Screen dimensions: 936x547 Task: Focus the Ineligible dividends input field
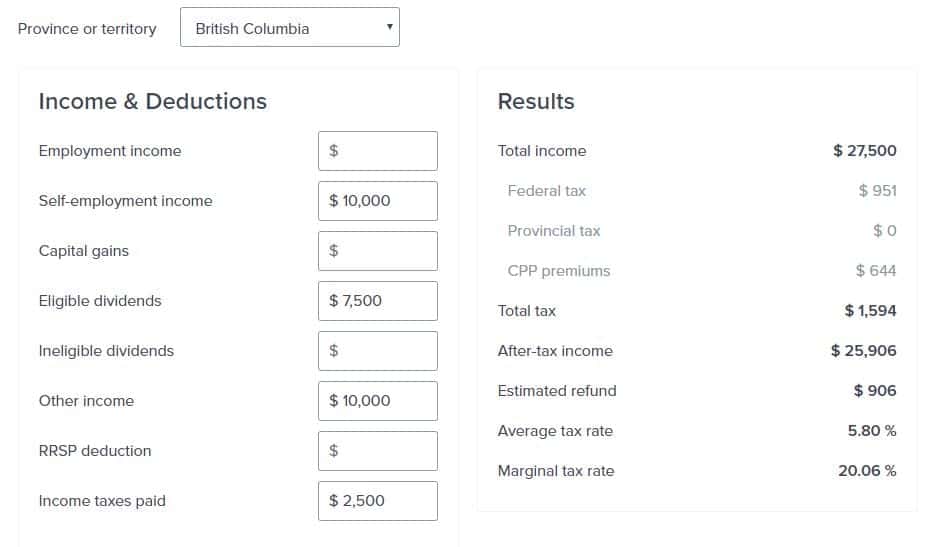pyautogui.click(x=377, y=351)
